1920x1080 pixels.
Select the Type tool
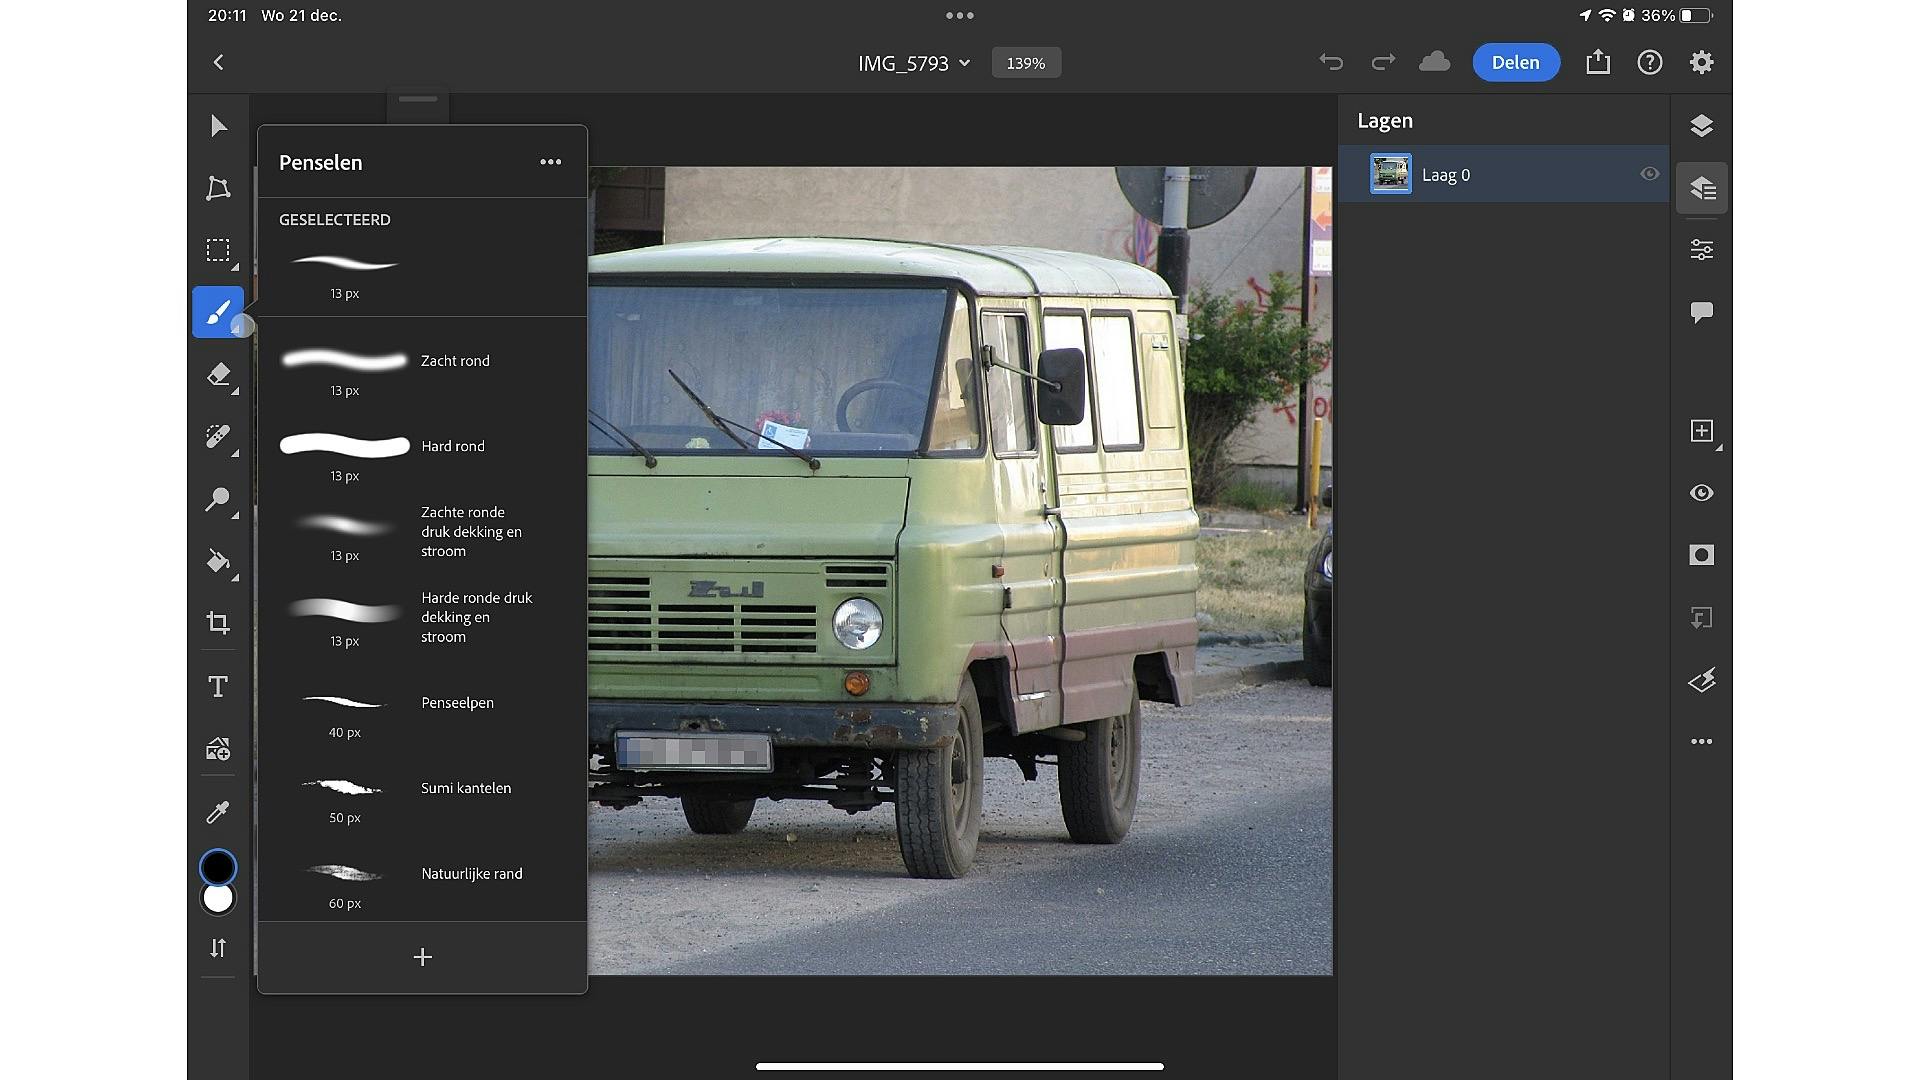coord(218,686)
